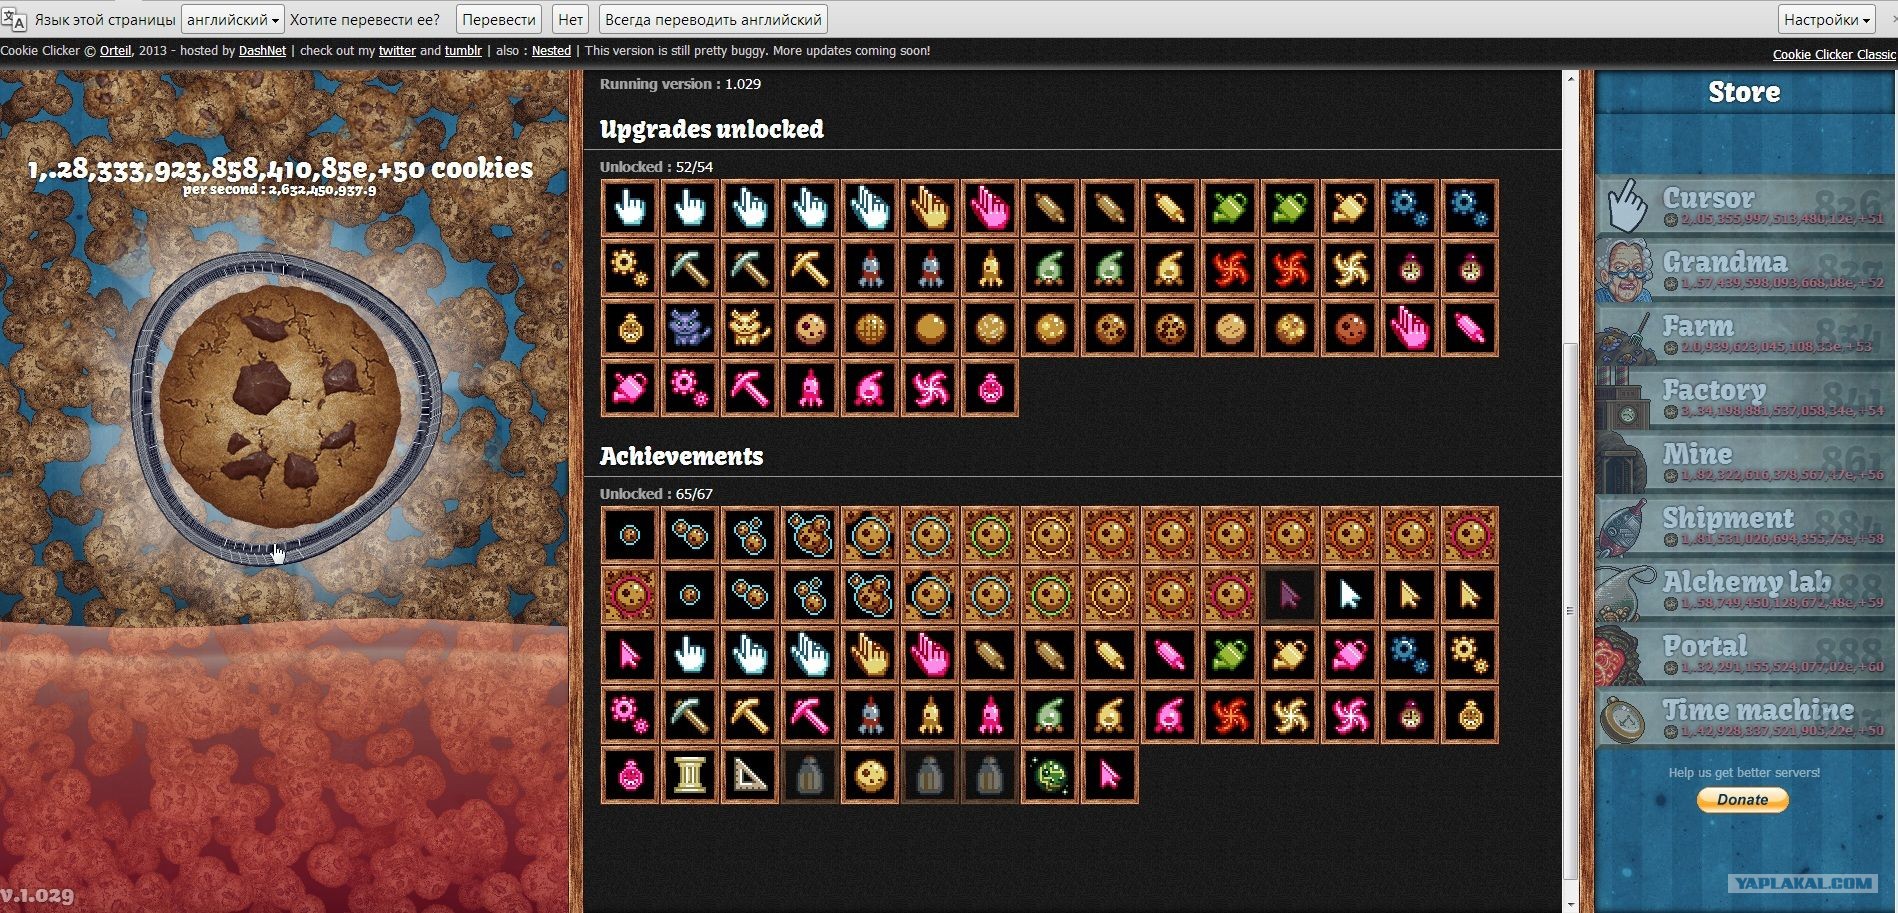The width and height of the screenshot is (1898, 913).
Task: Click the 'Unlocked : 65/67' achievements count
Action: (x=656, y=494)
